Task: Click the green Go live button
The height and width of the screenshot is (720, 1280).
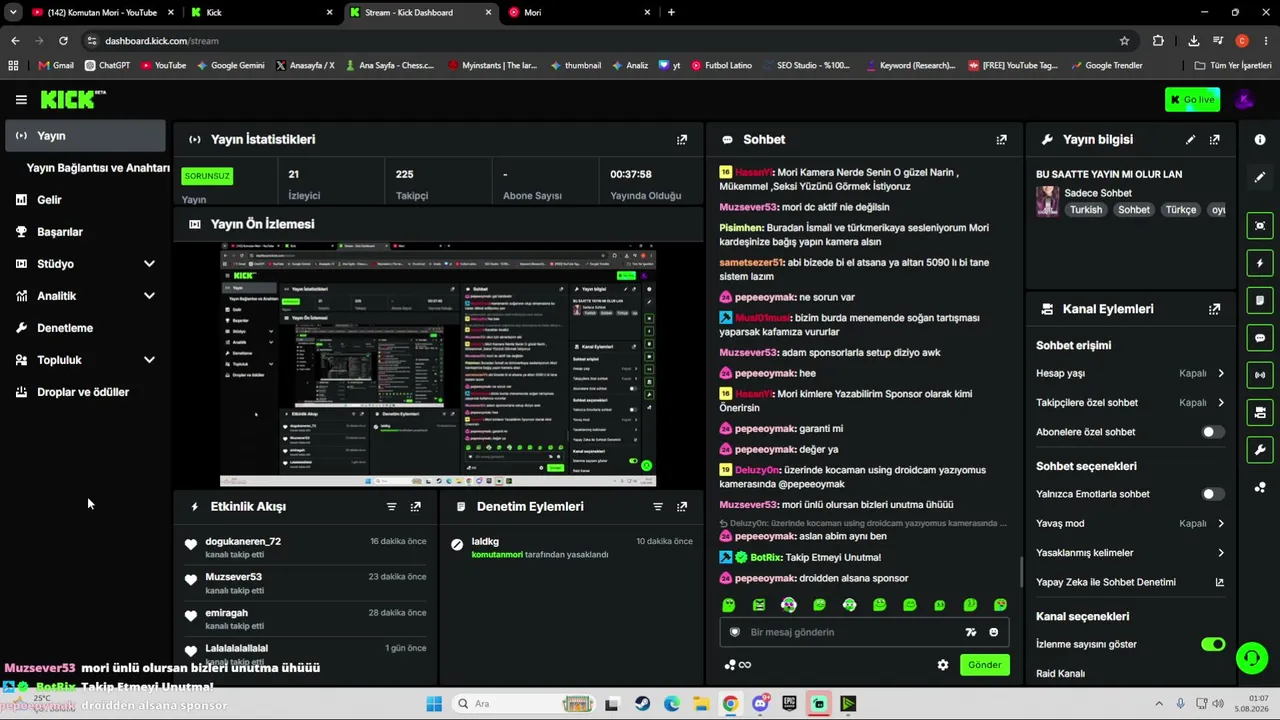Action: point(1192,99)
